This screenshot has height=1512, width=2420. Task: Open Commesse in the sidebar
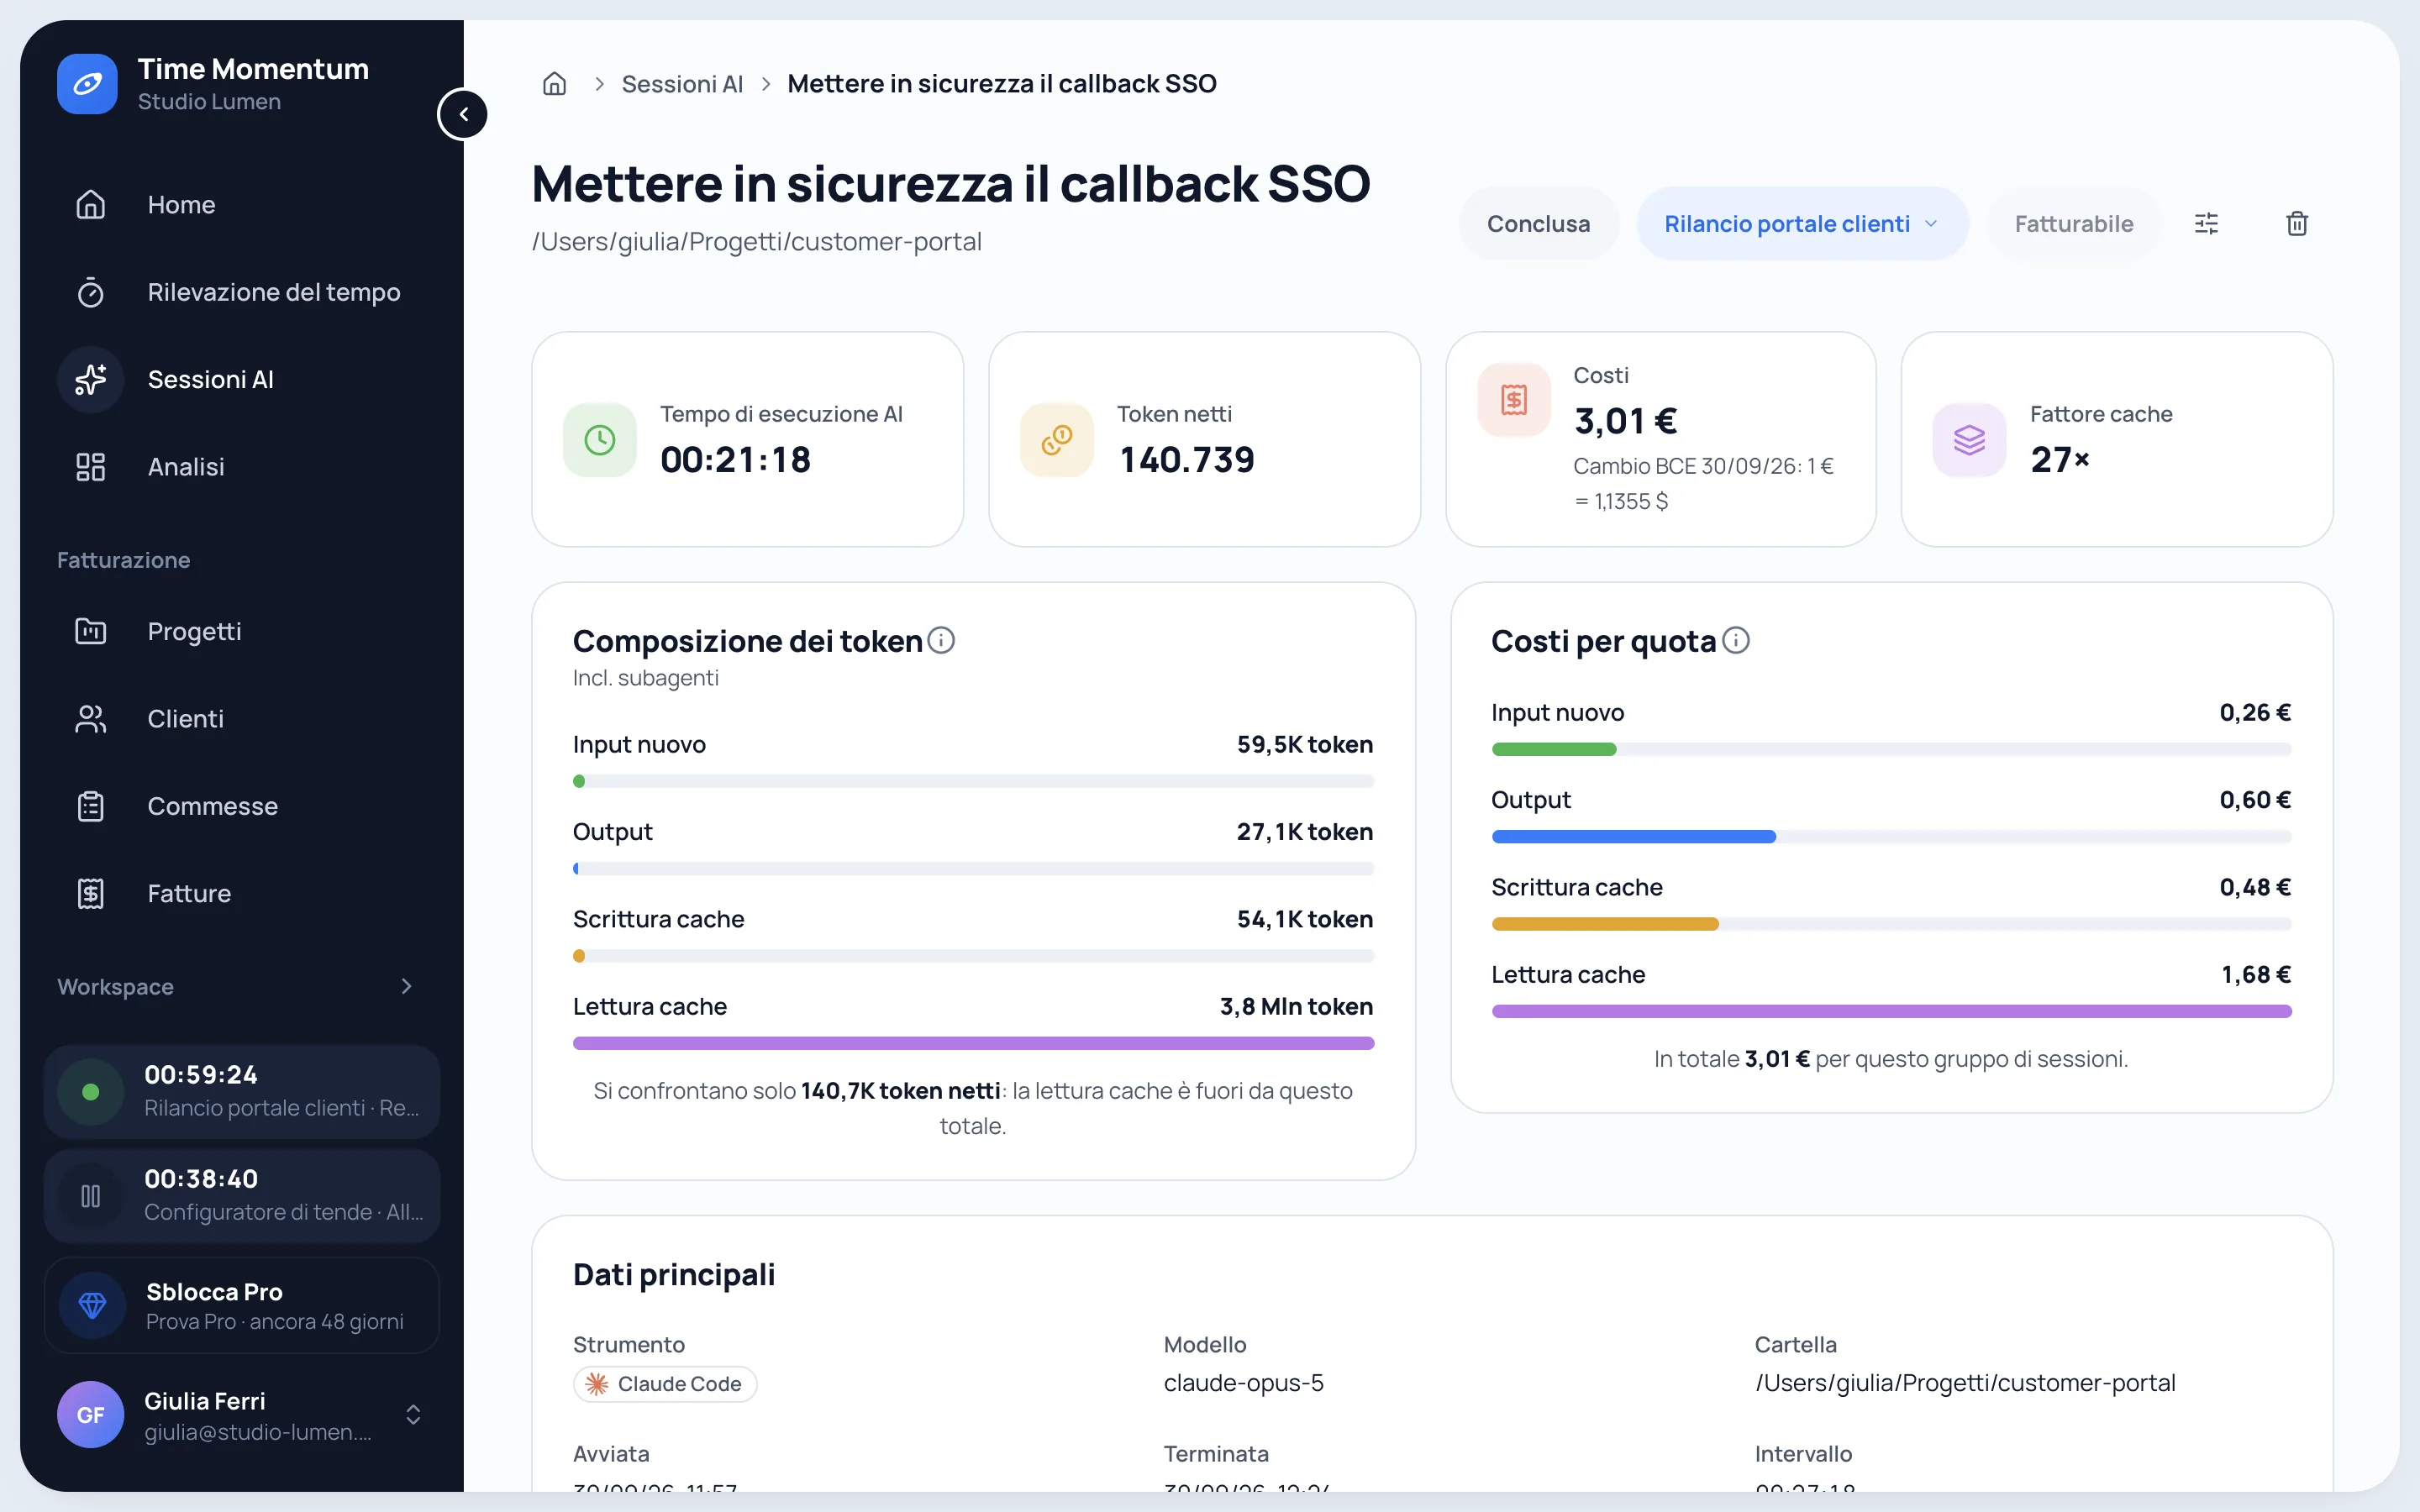coord(242,806)
